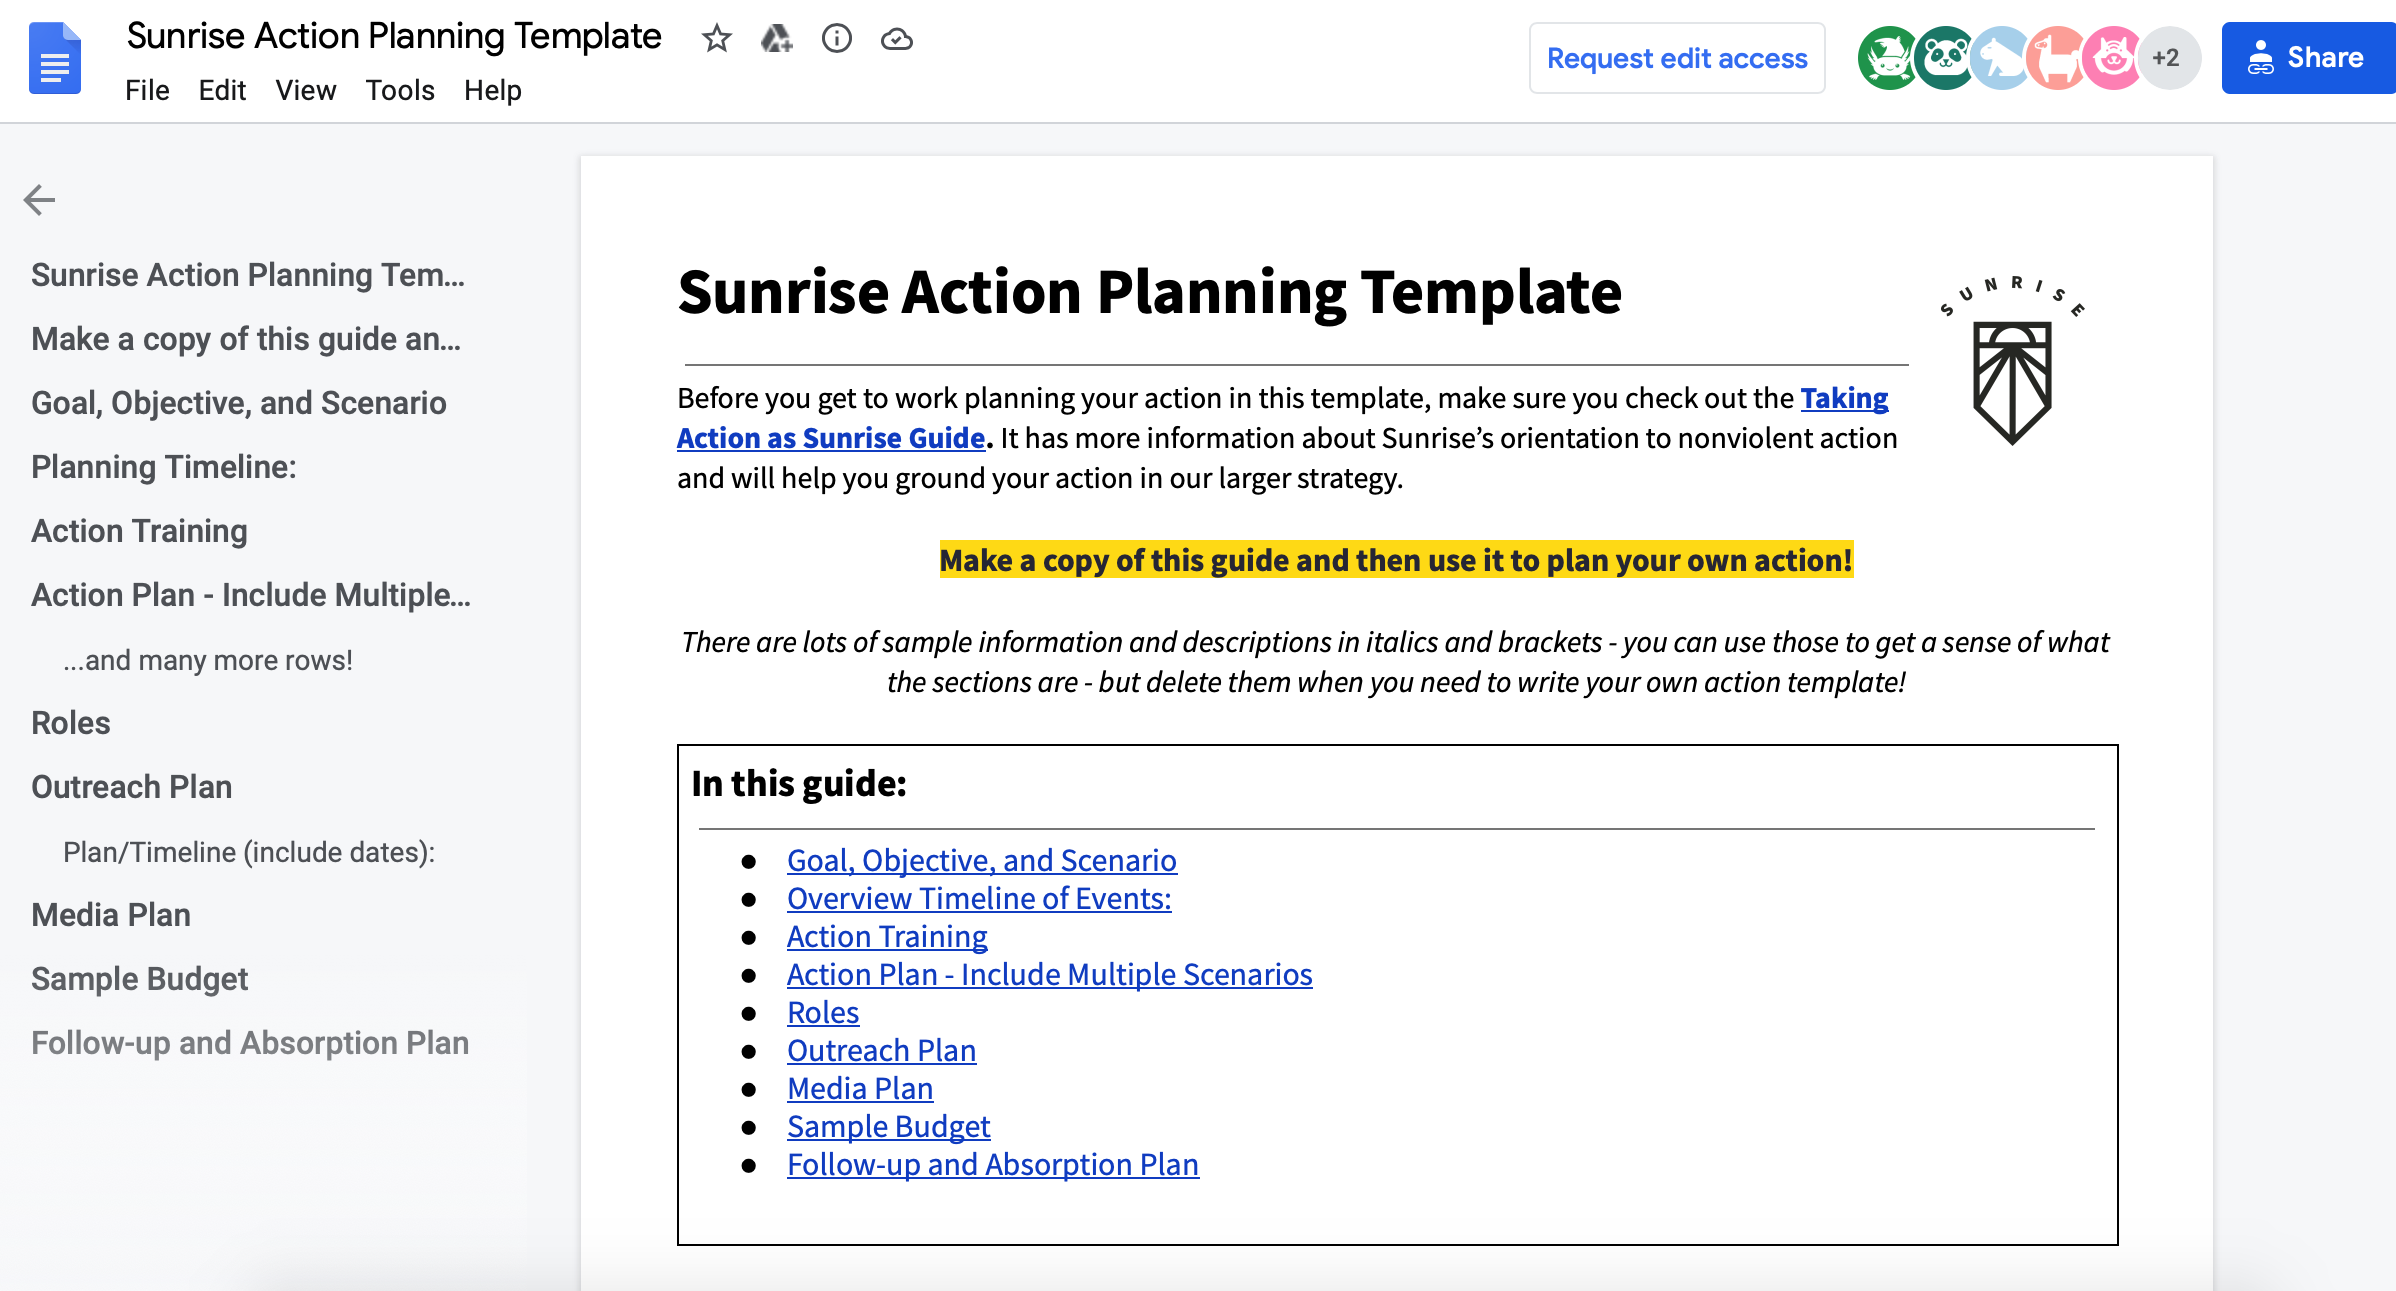Screen dimensions: 2396x1291
Task: Go to Goal, Objective, and Scenario in outline
Action: [x=239, y=403]
